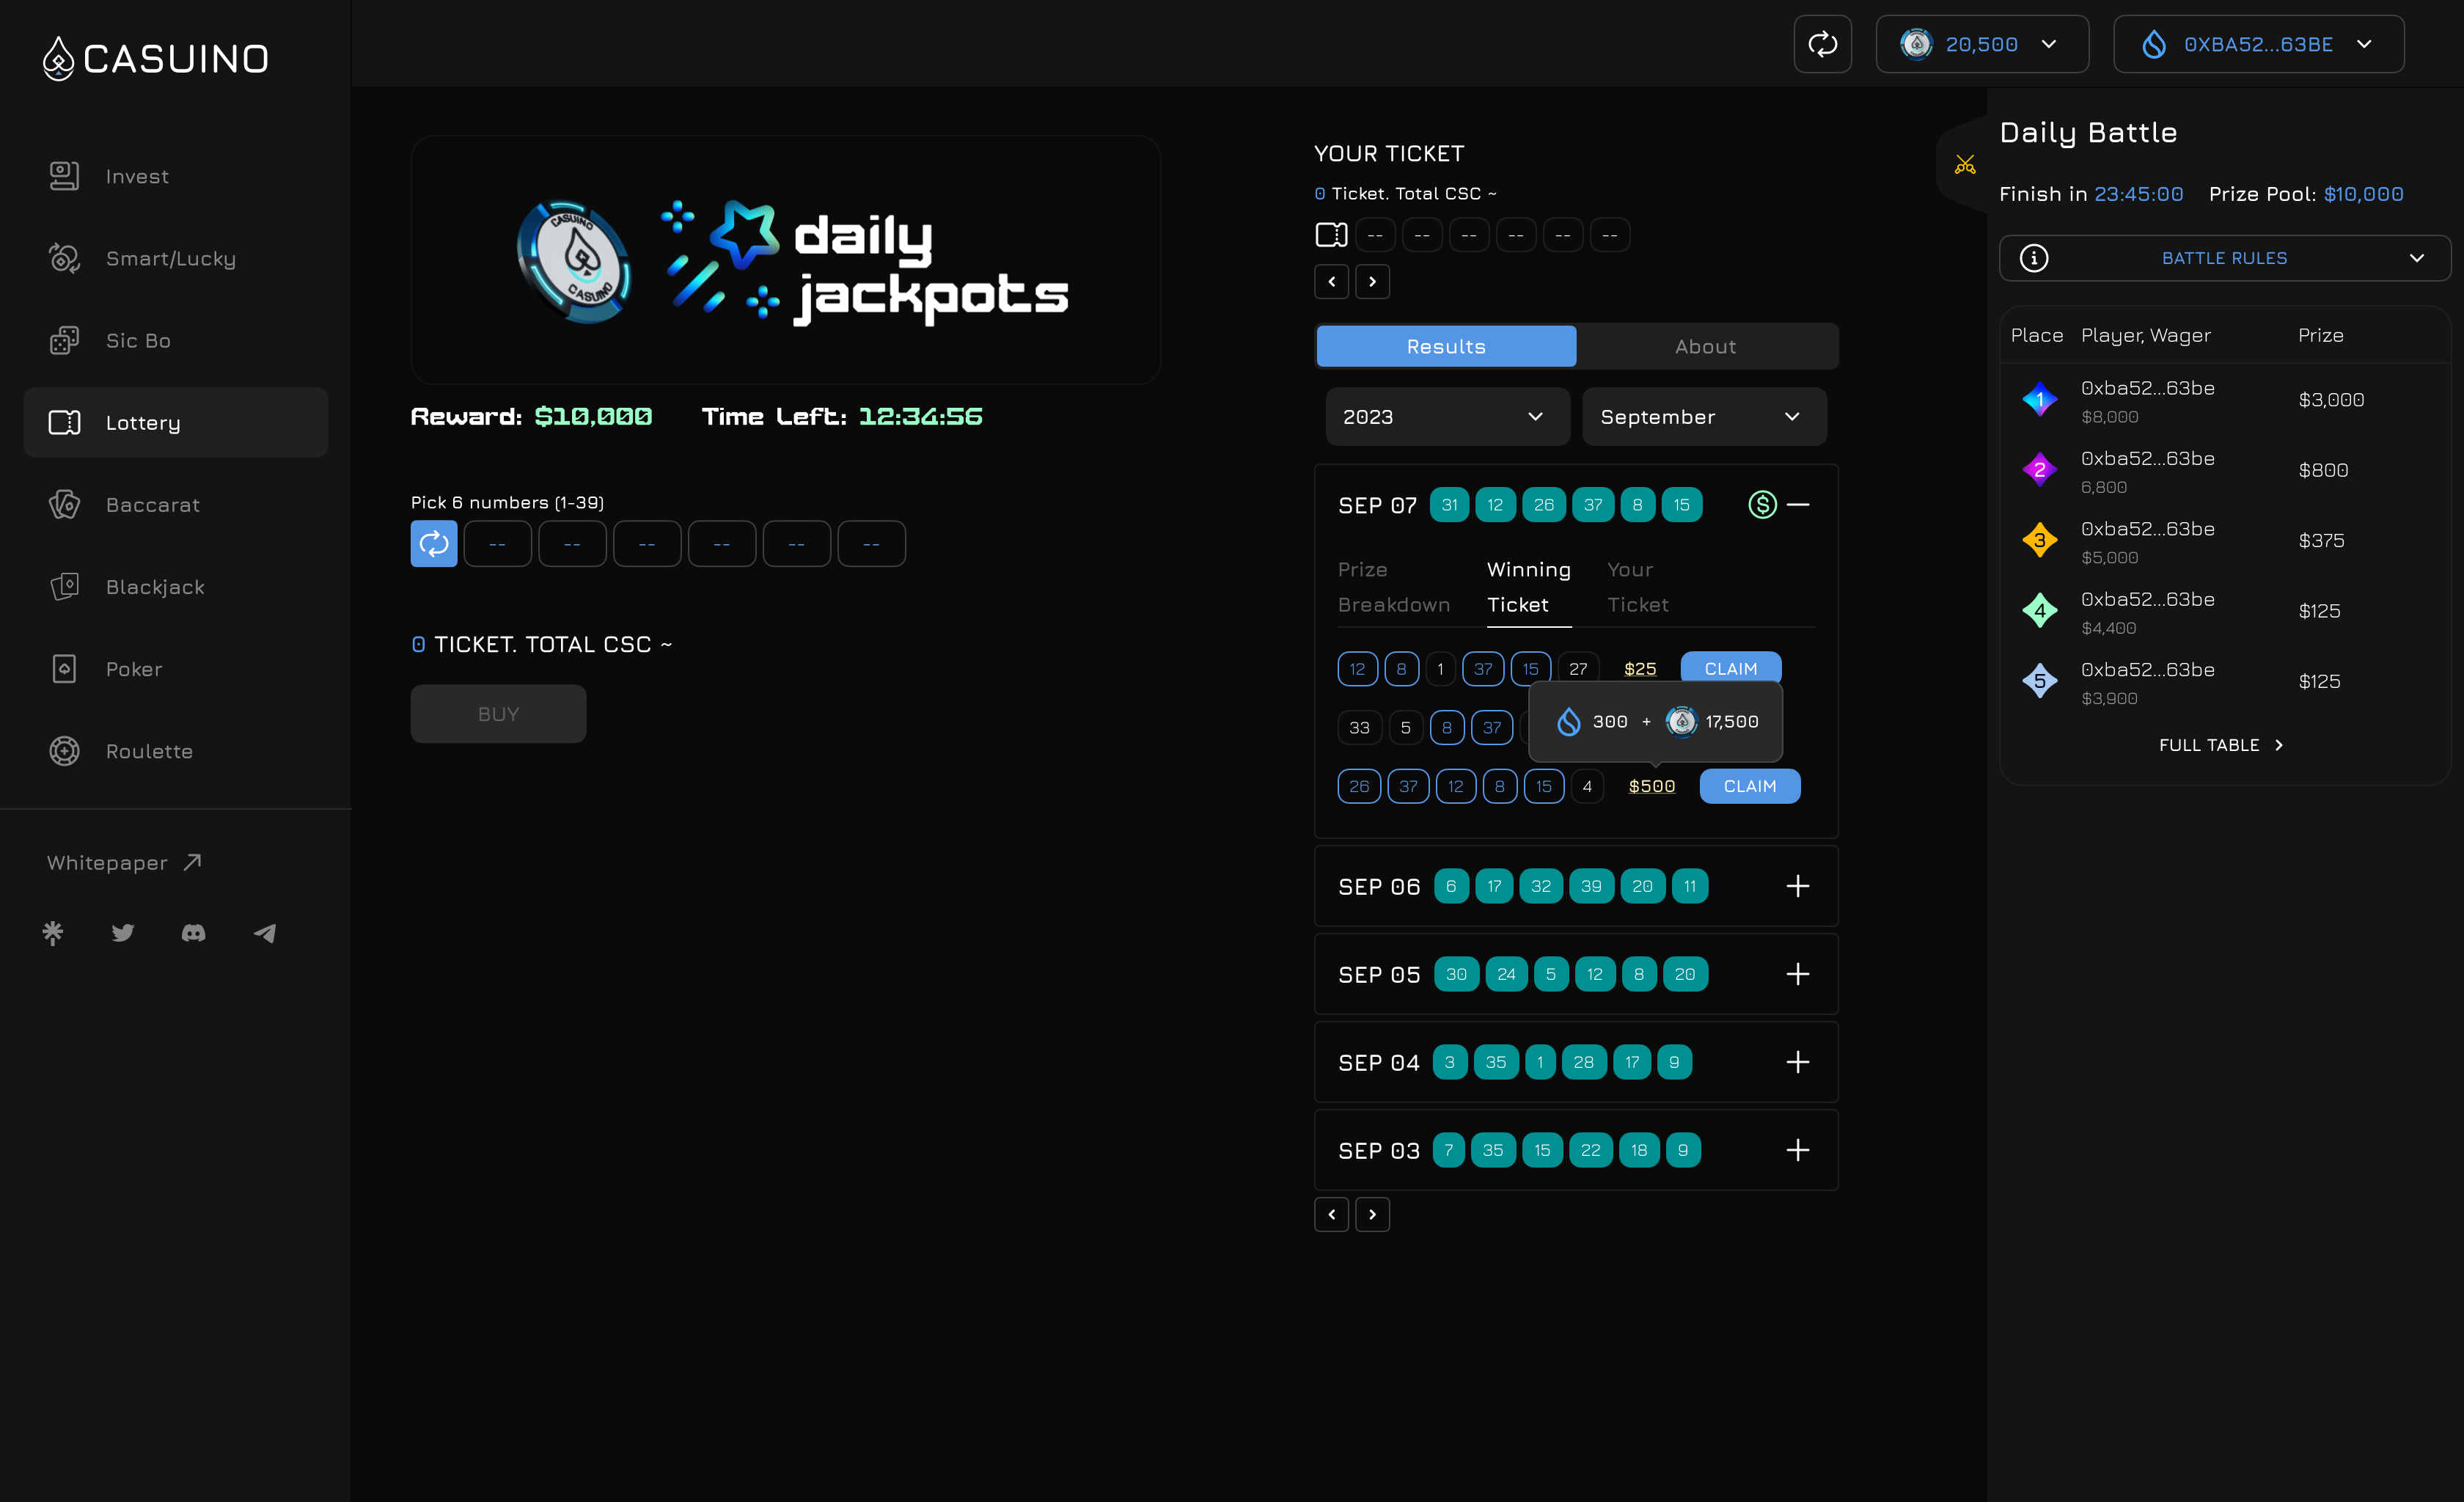Screen dimensions: 2464x1502
Task: Open the Discord social icon
Action: (193, 933)
